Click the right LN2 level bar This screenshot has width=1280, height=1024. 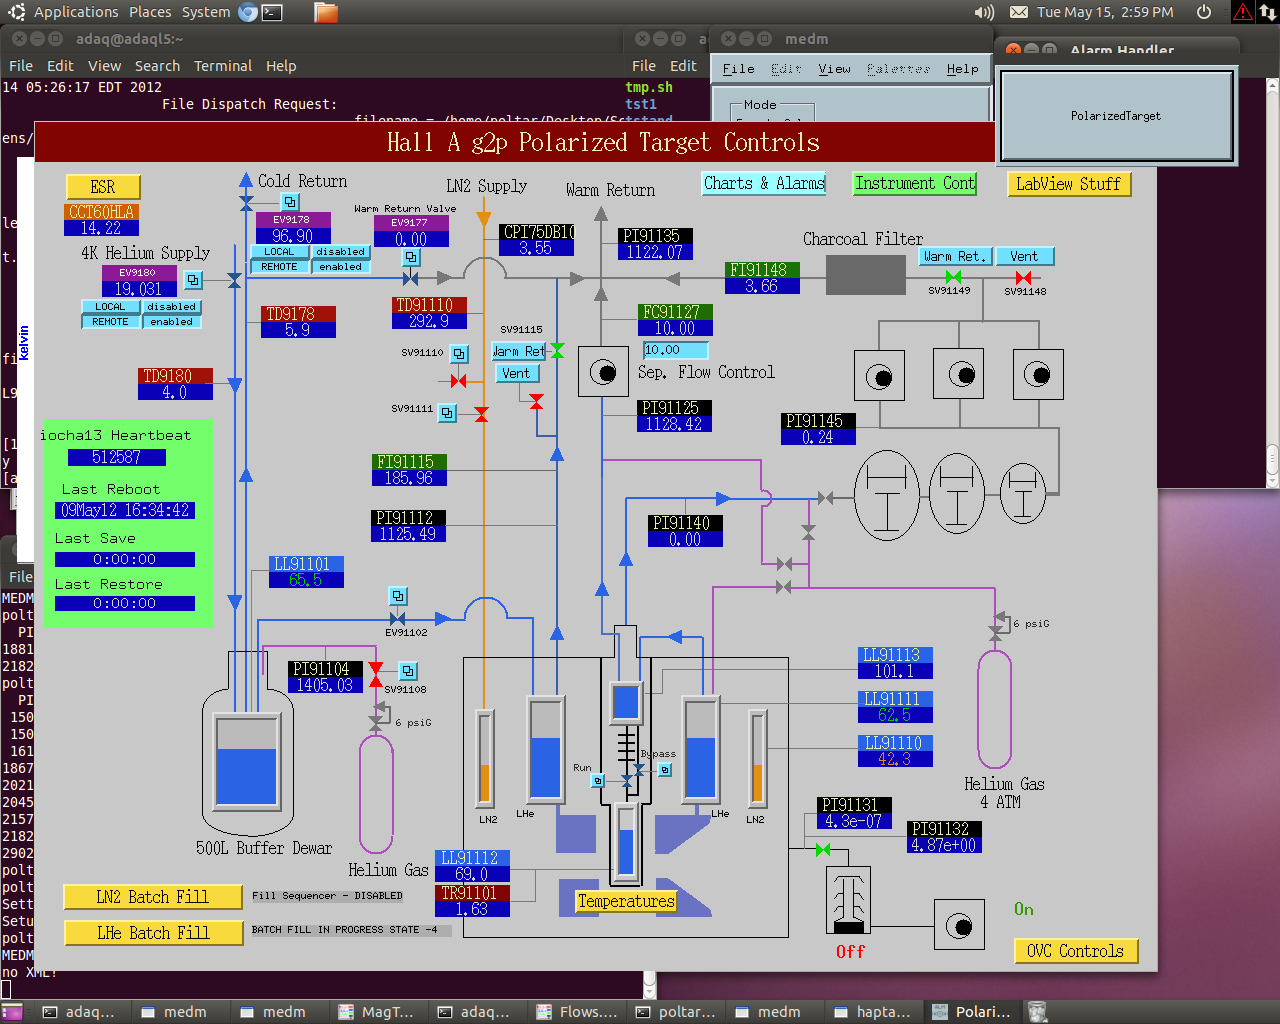pyautogui.click(x=758, y=757)
